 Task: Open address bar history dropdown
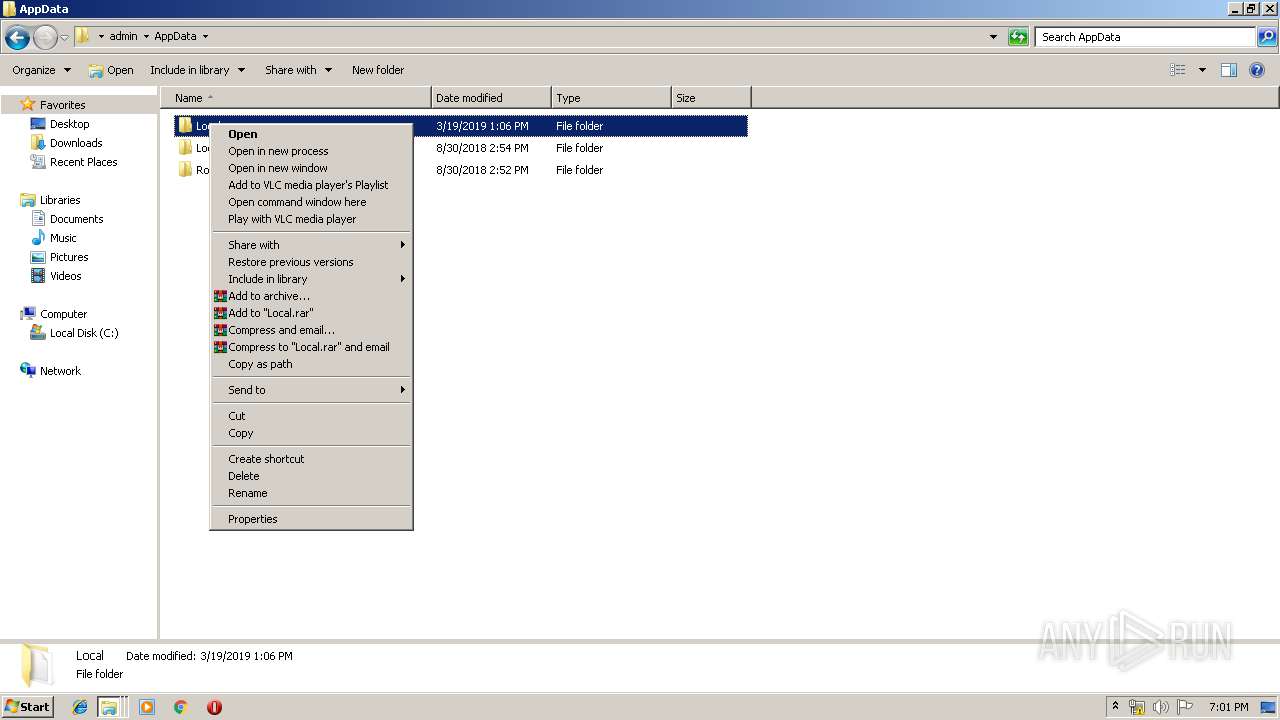click(x=993, y=37)
